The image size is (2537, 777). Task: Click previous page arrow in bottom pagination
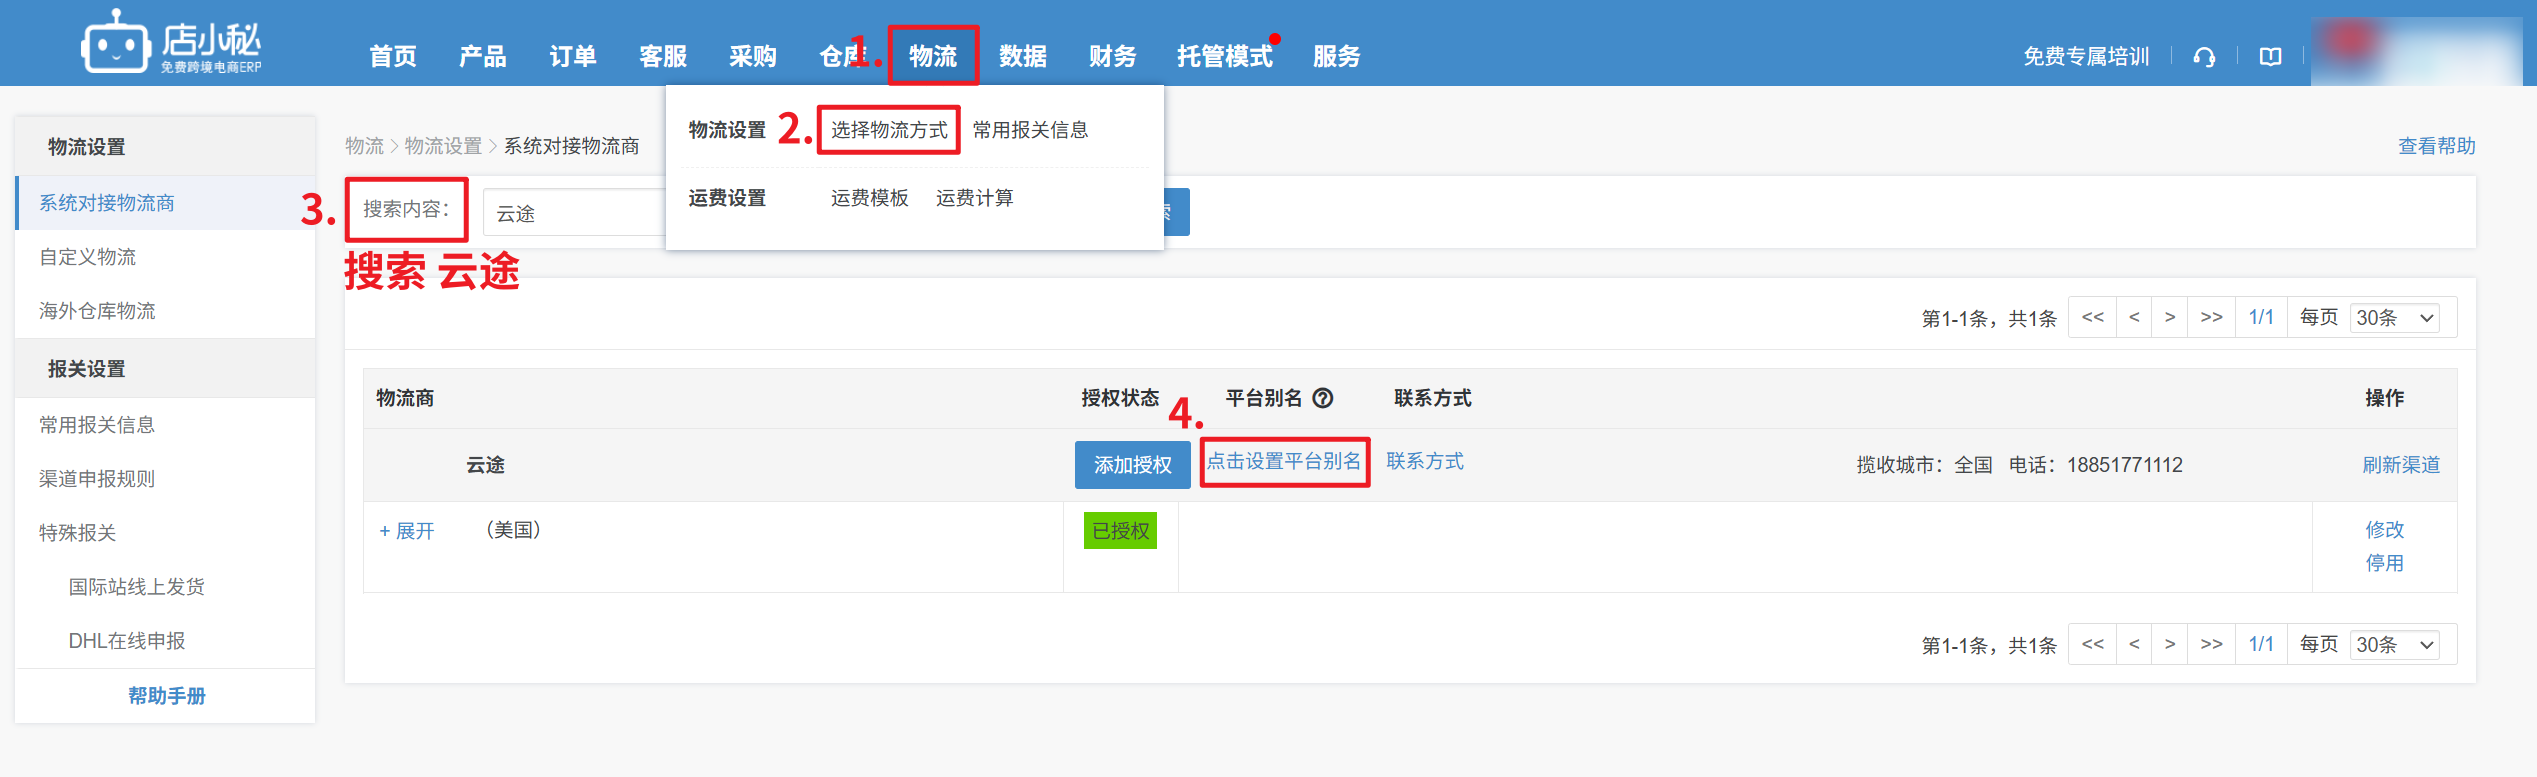tap(2134, 644)
